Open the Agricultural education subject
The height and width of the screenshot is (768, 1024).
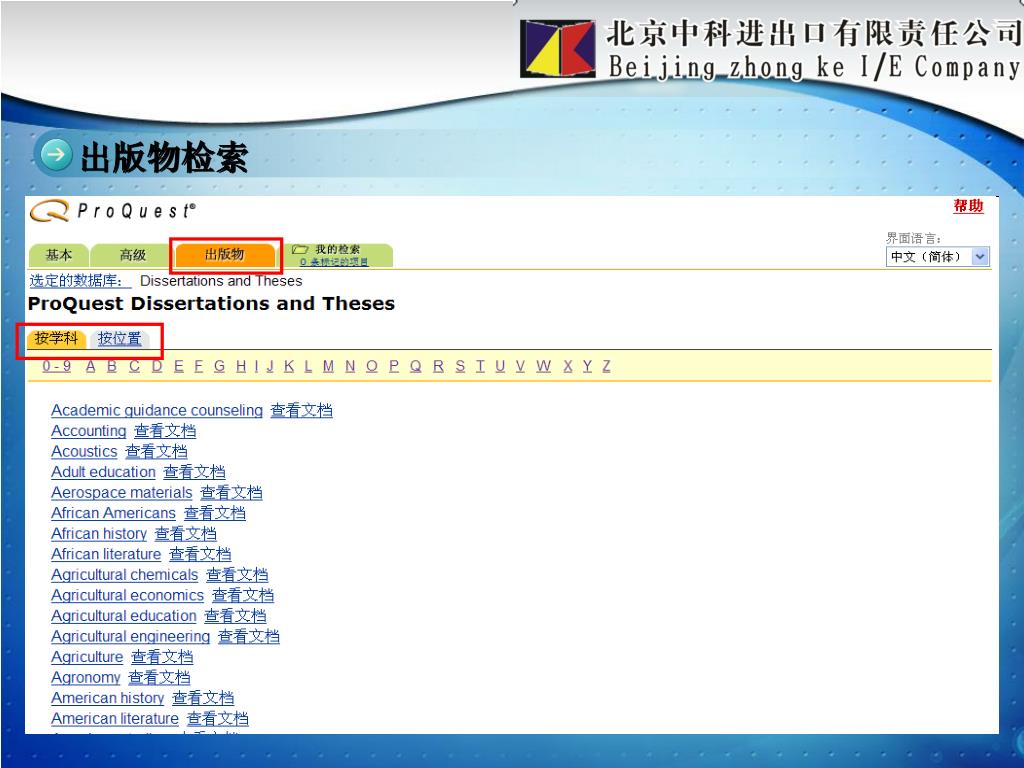(x=123, y=616)
